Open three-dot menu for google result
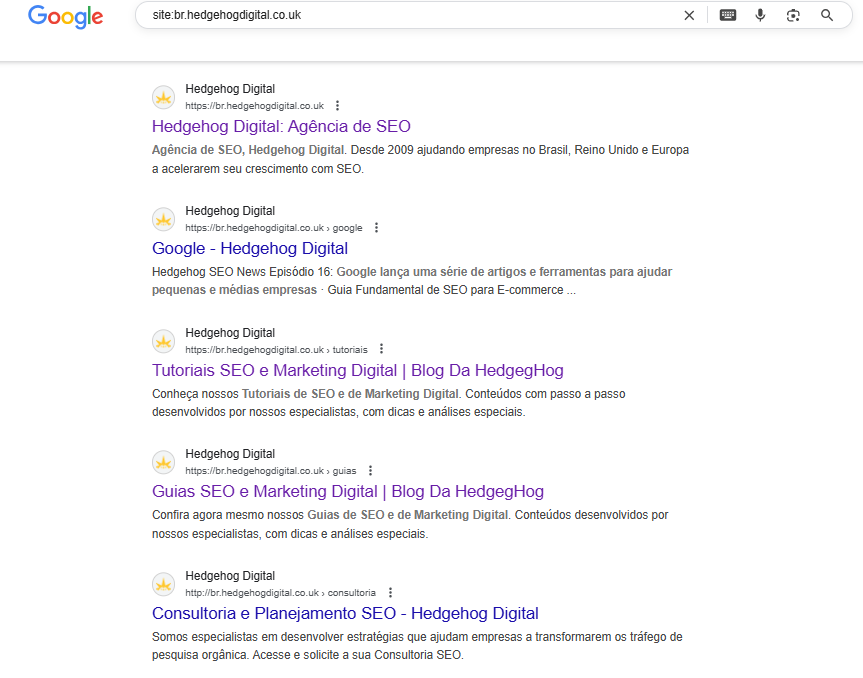The image size is (863, 678). pyautogui.click(x=376, y=228)
